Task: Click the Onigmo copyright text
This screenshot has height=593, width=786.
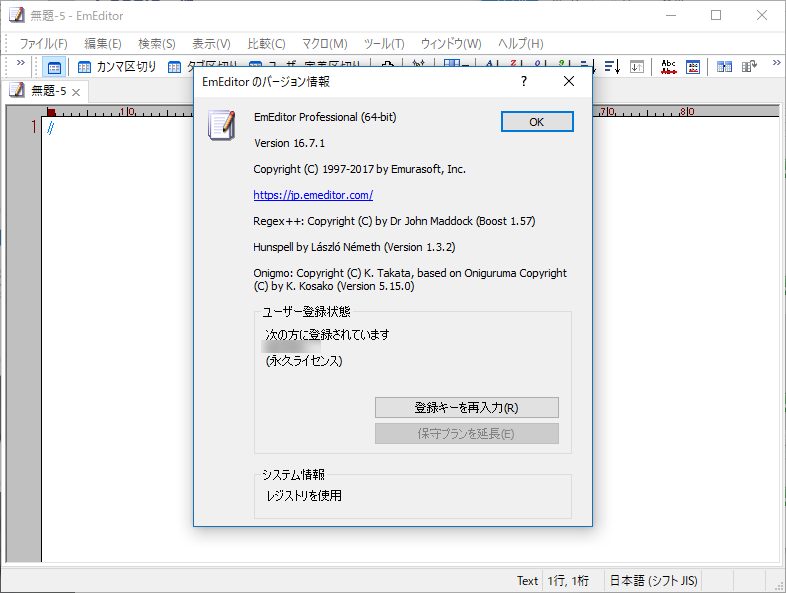Action: (x=410, y=280)
